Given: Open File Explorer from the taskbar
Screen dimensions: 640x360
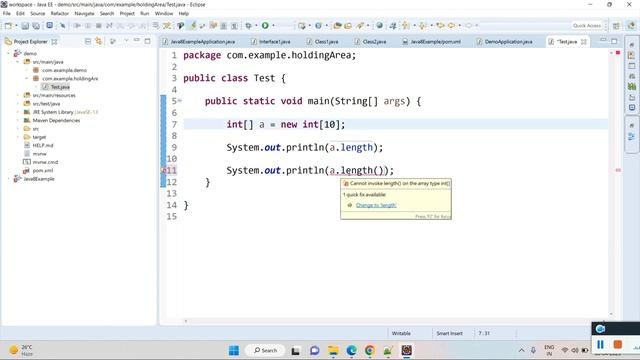Looking at the screenshot, I should 333,350.
